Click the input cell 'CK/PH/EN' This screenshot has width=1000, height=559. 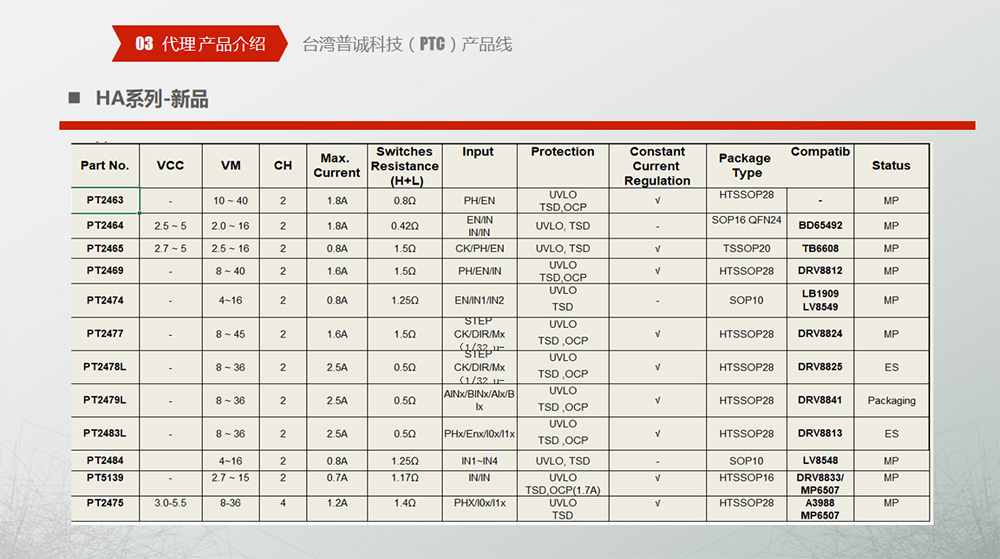tap(480, 249)
